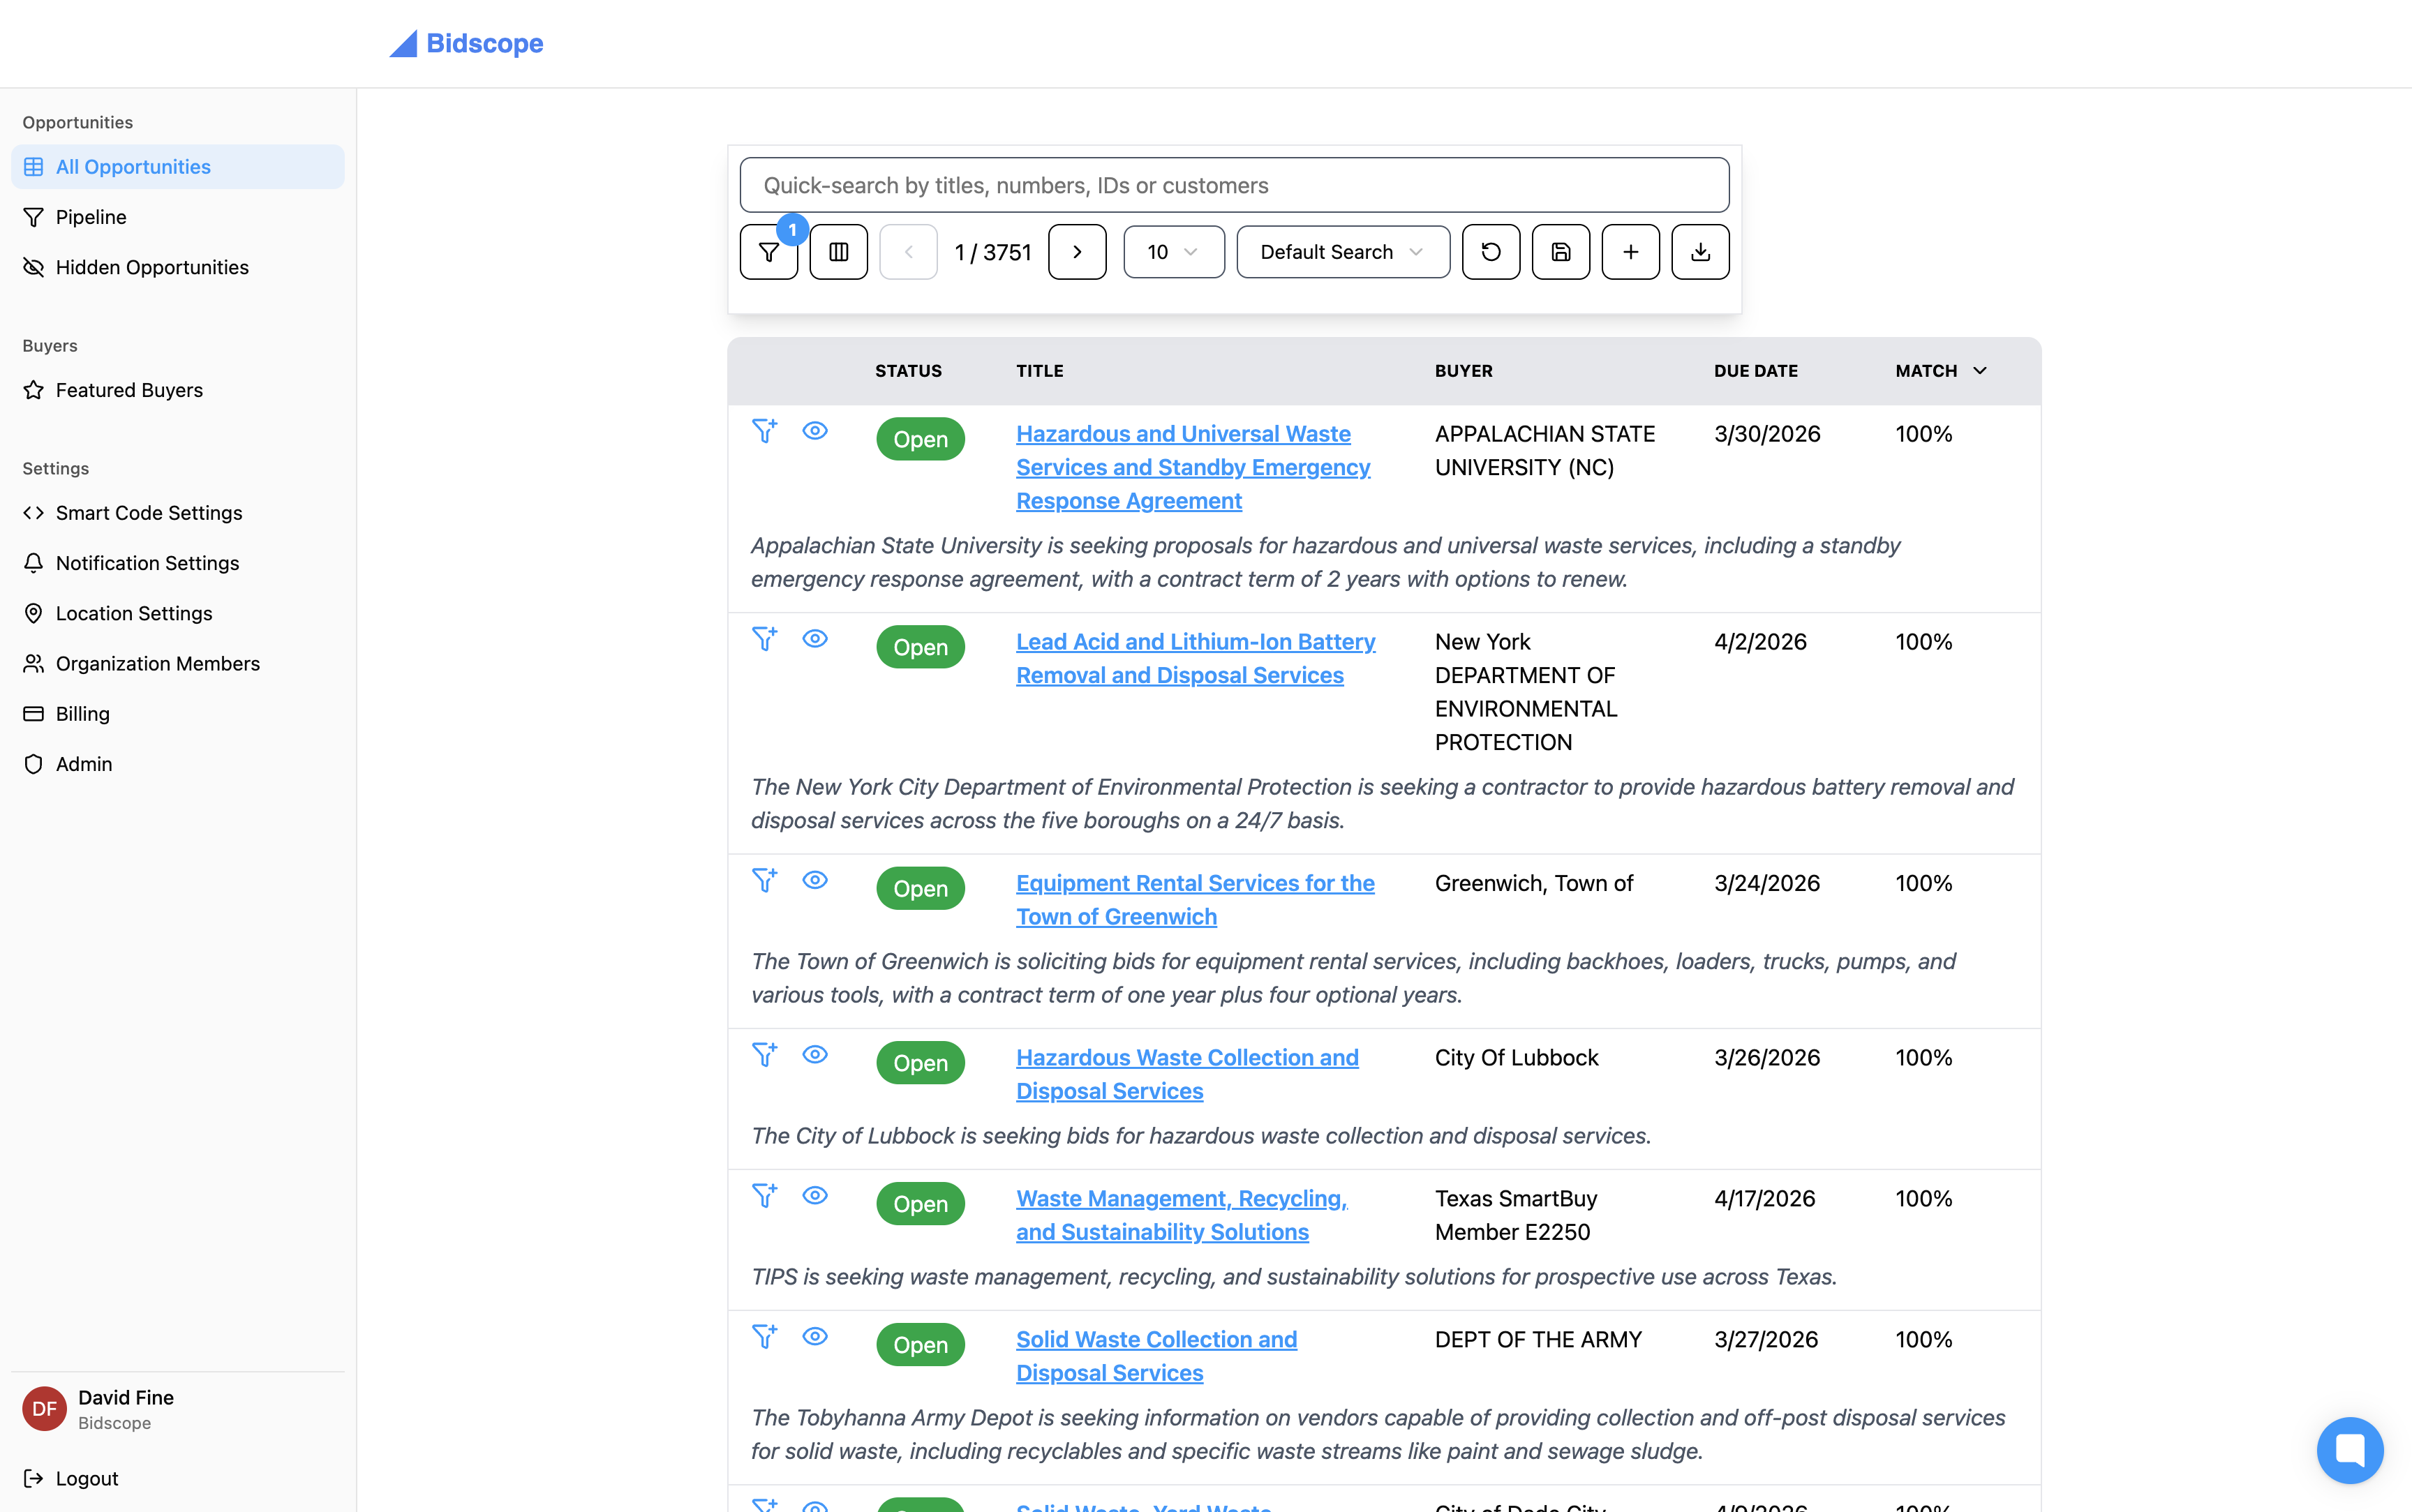Click the Logout button

(86, 1478)
